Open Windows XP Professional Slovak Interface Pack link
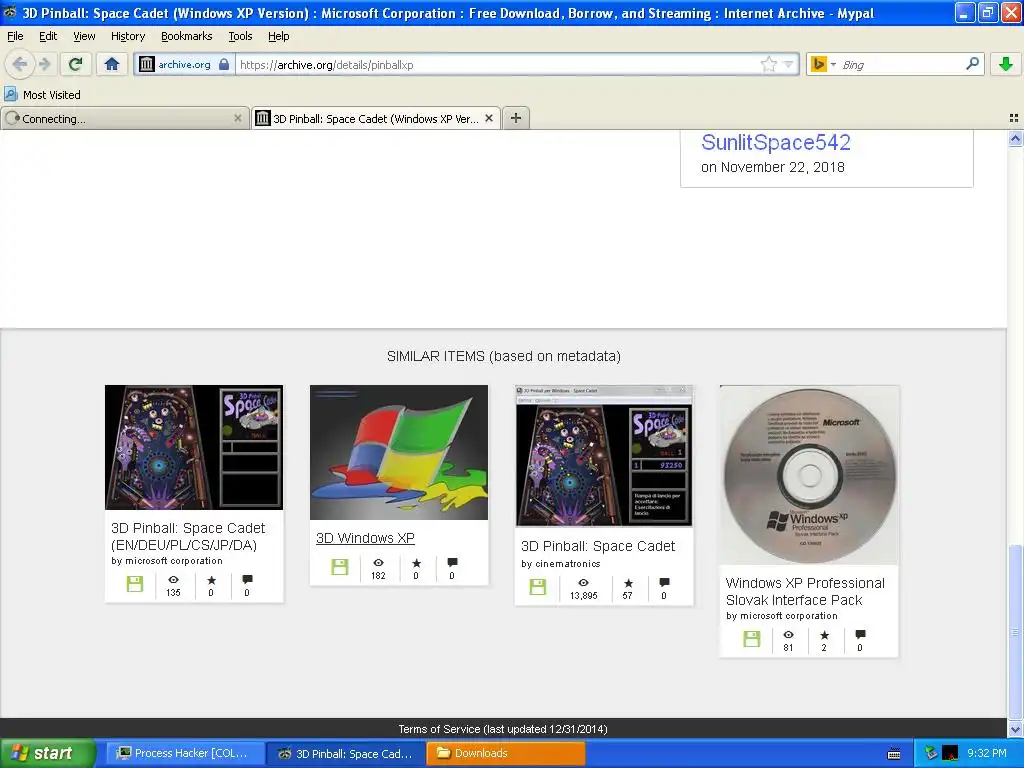 click(805, 591)
